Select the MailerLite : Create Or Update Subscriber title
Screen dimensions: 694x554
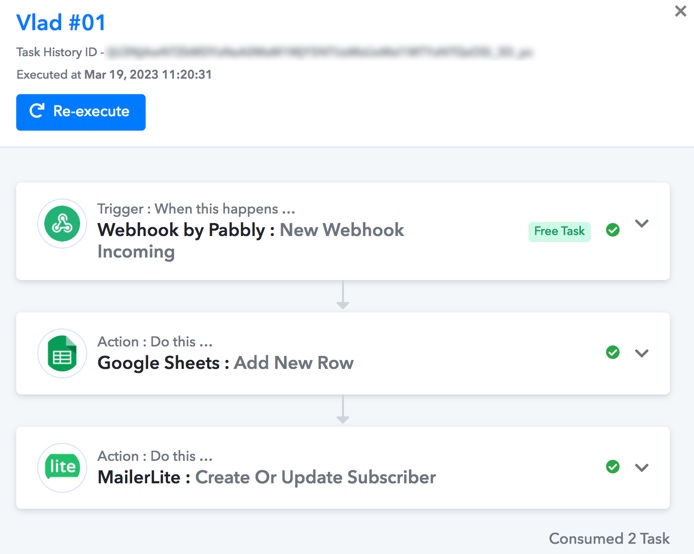point(266,477)
